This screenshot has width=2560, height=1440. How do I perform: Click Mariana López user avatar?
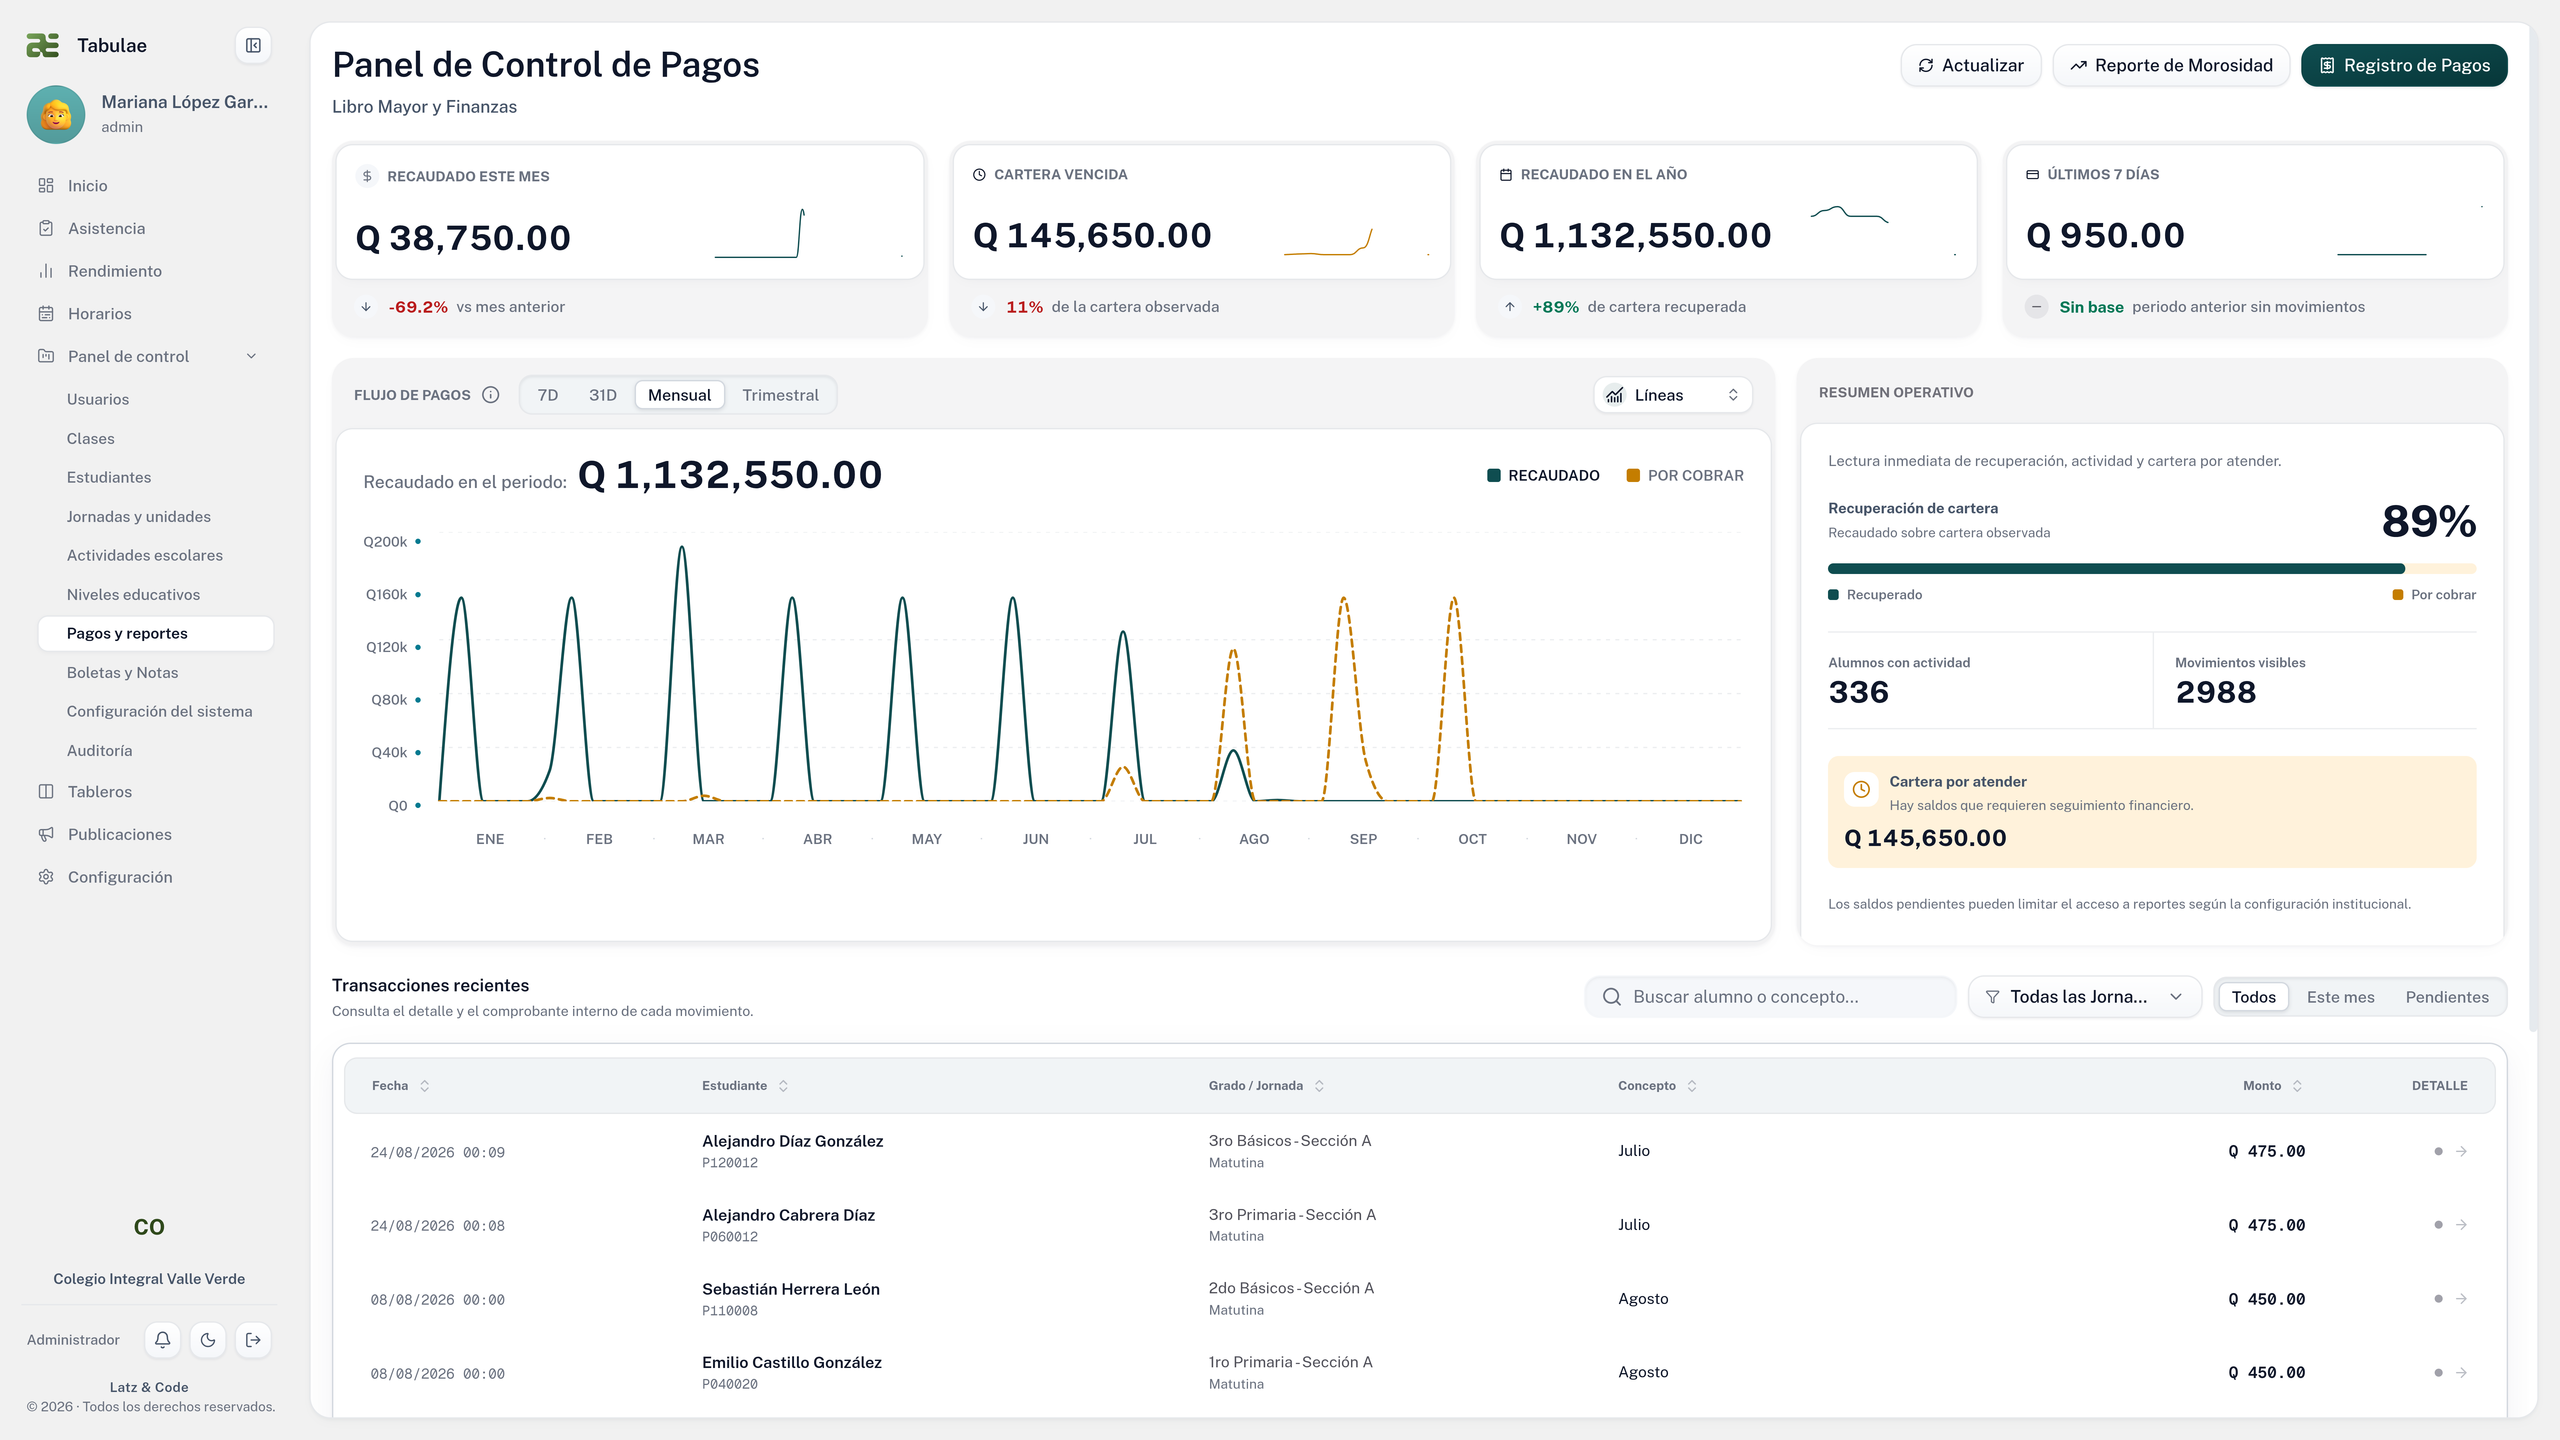[x=56, y=114]
